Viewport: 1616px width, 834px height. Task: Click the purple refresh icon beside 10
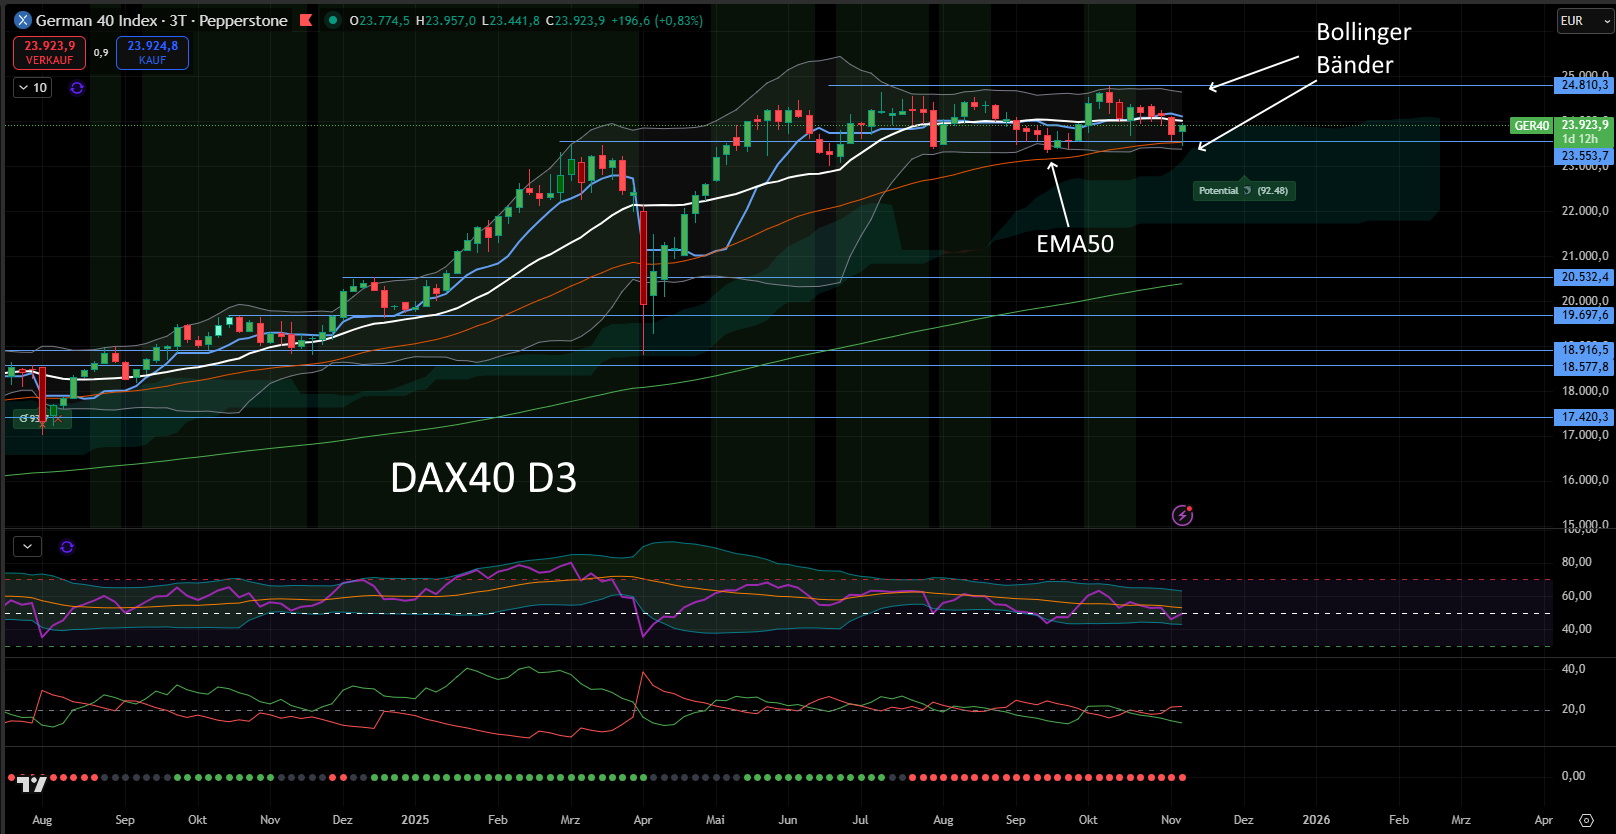(x=77, y=88)
